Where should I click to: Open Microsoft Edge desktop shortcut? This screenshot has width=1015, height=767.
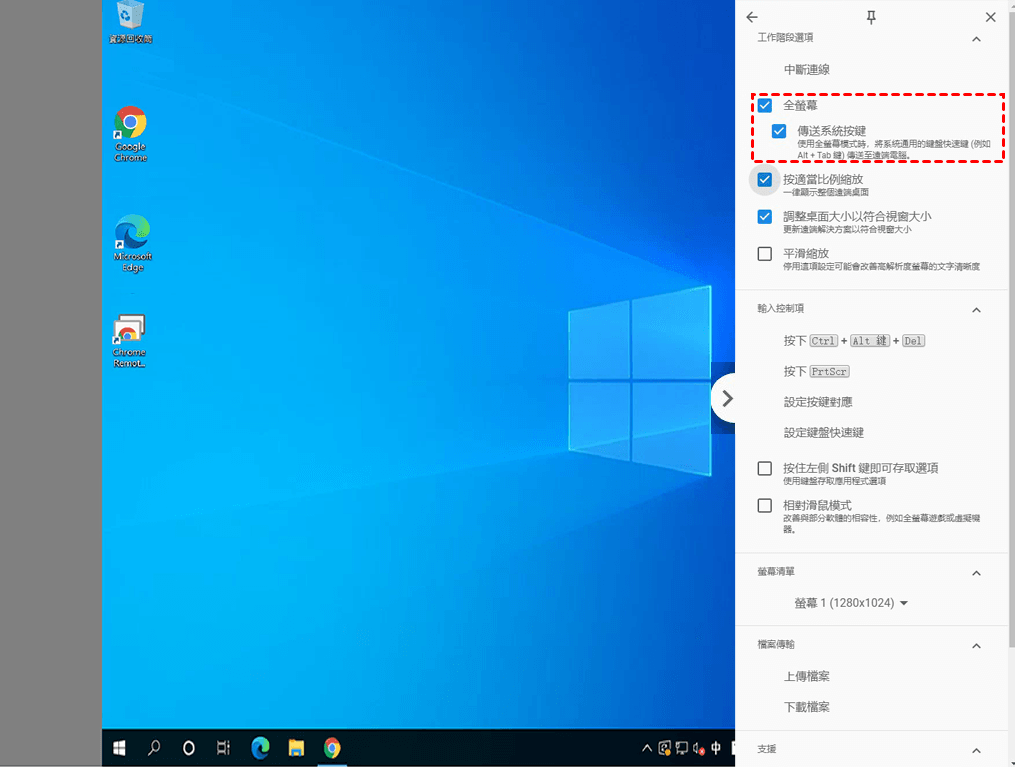pyautogui.click(x=131, y=233)
